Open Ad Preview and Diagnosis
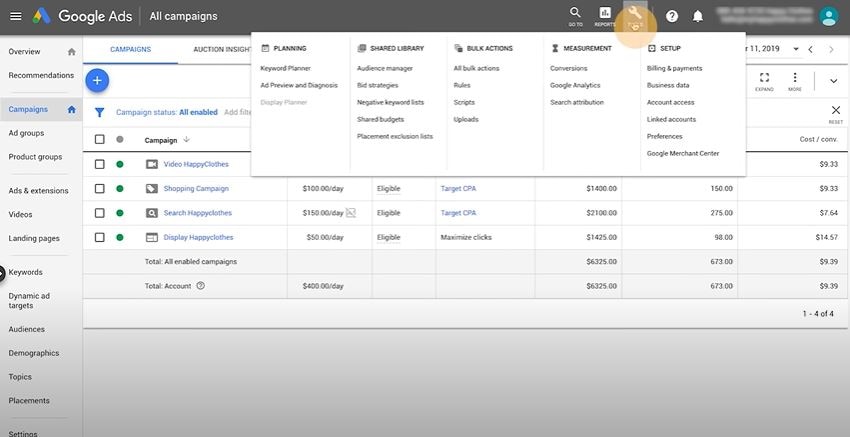Screen dimensions: 850x437 [x=299, y=85]
